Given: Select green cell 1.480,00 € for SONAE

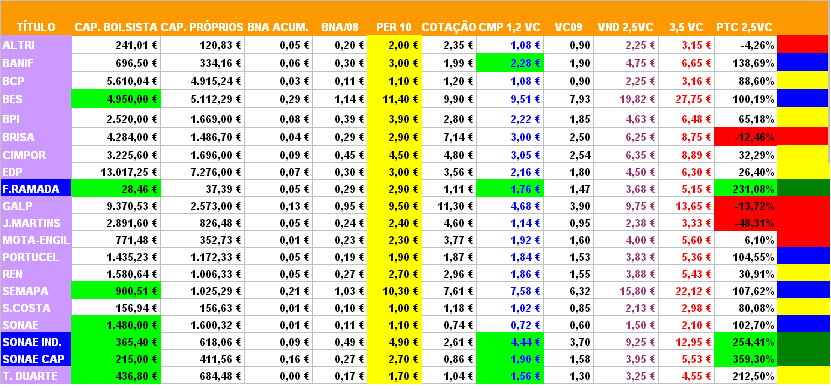Looking at the screenshot, I should [x=115, y=324].
